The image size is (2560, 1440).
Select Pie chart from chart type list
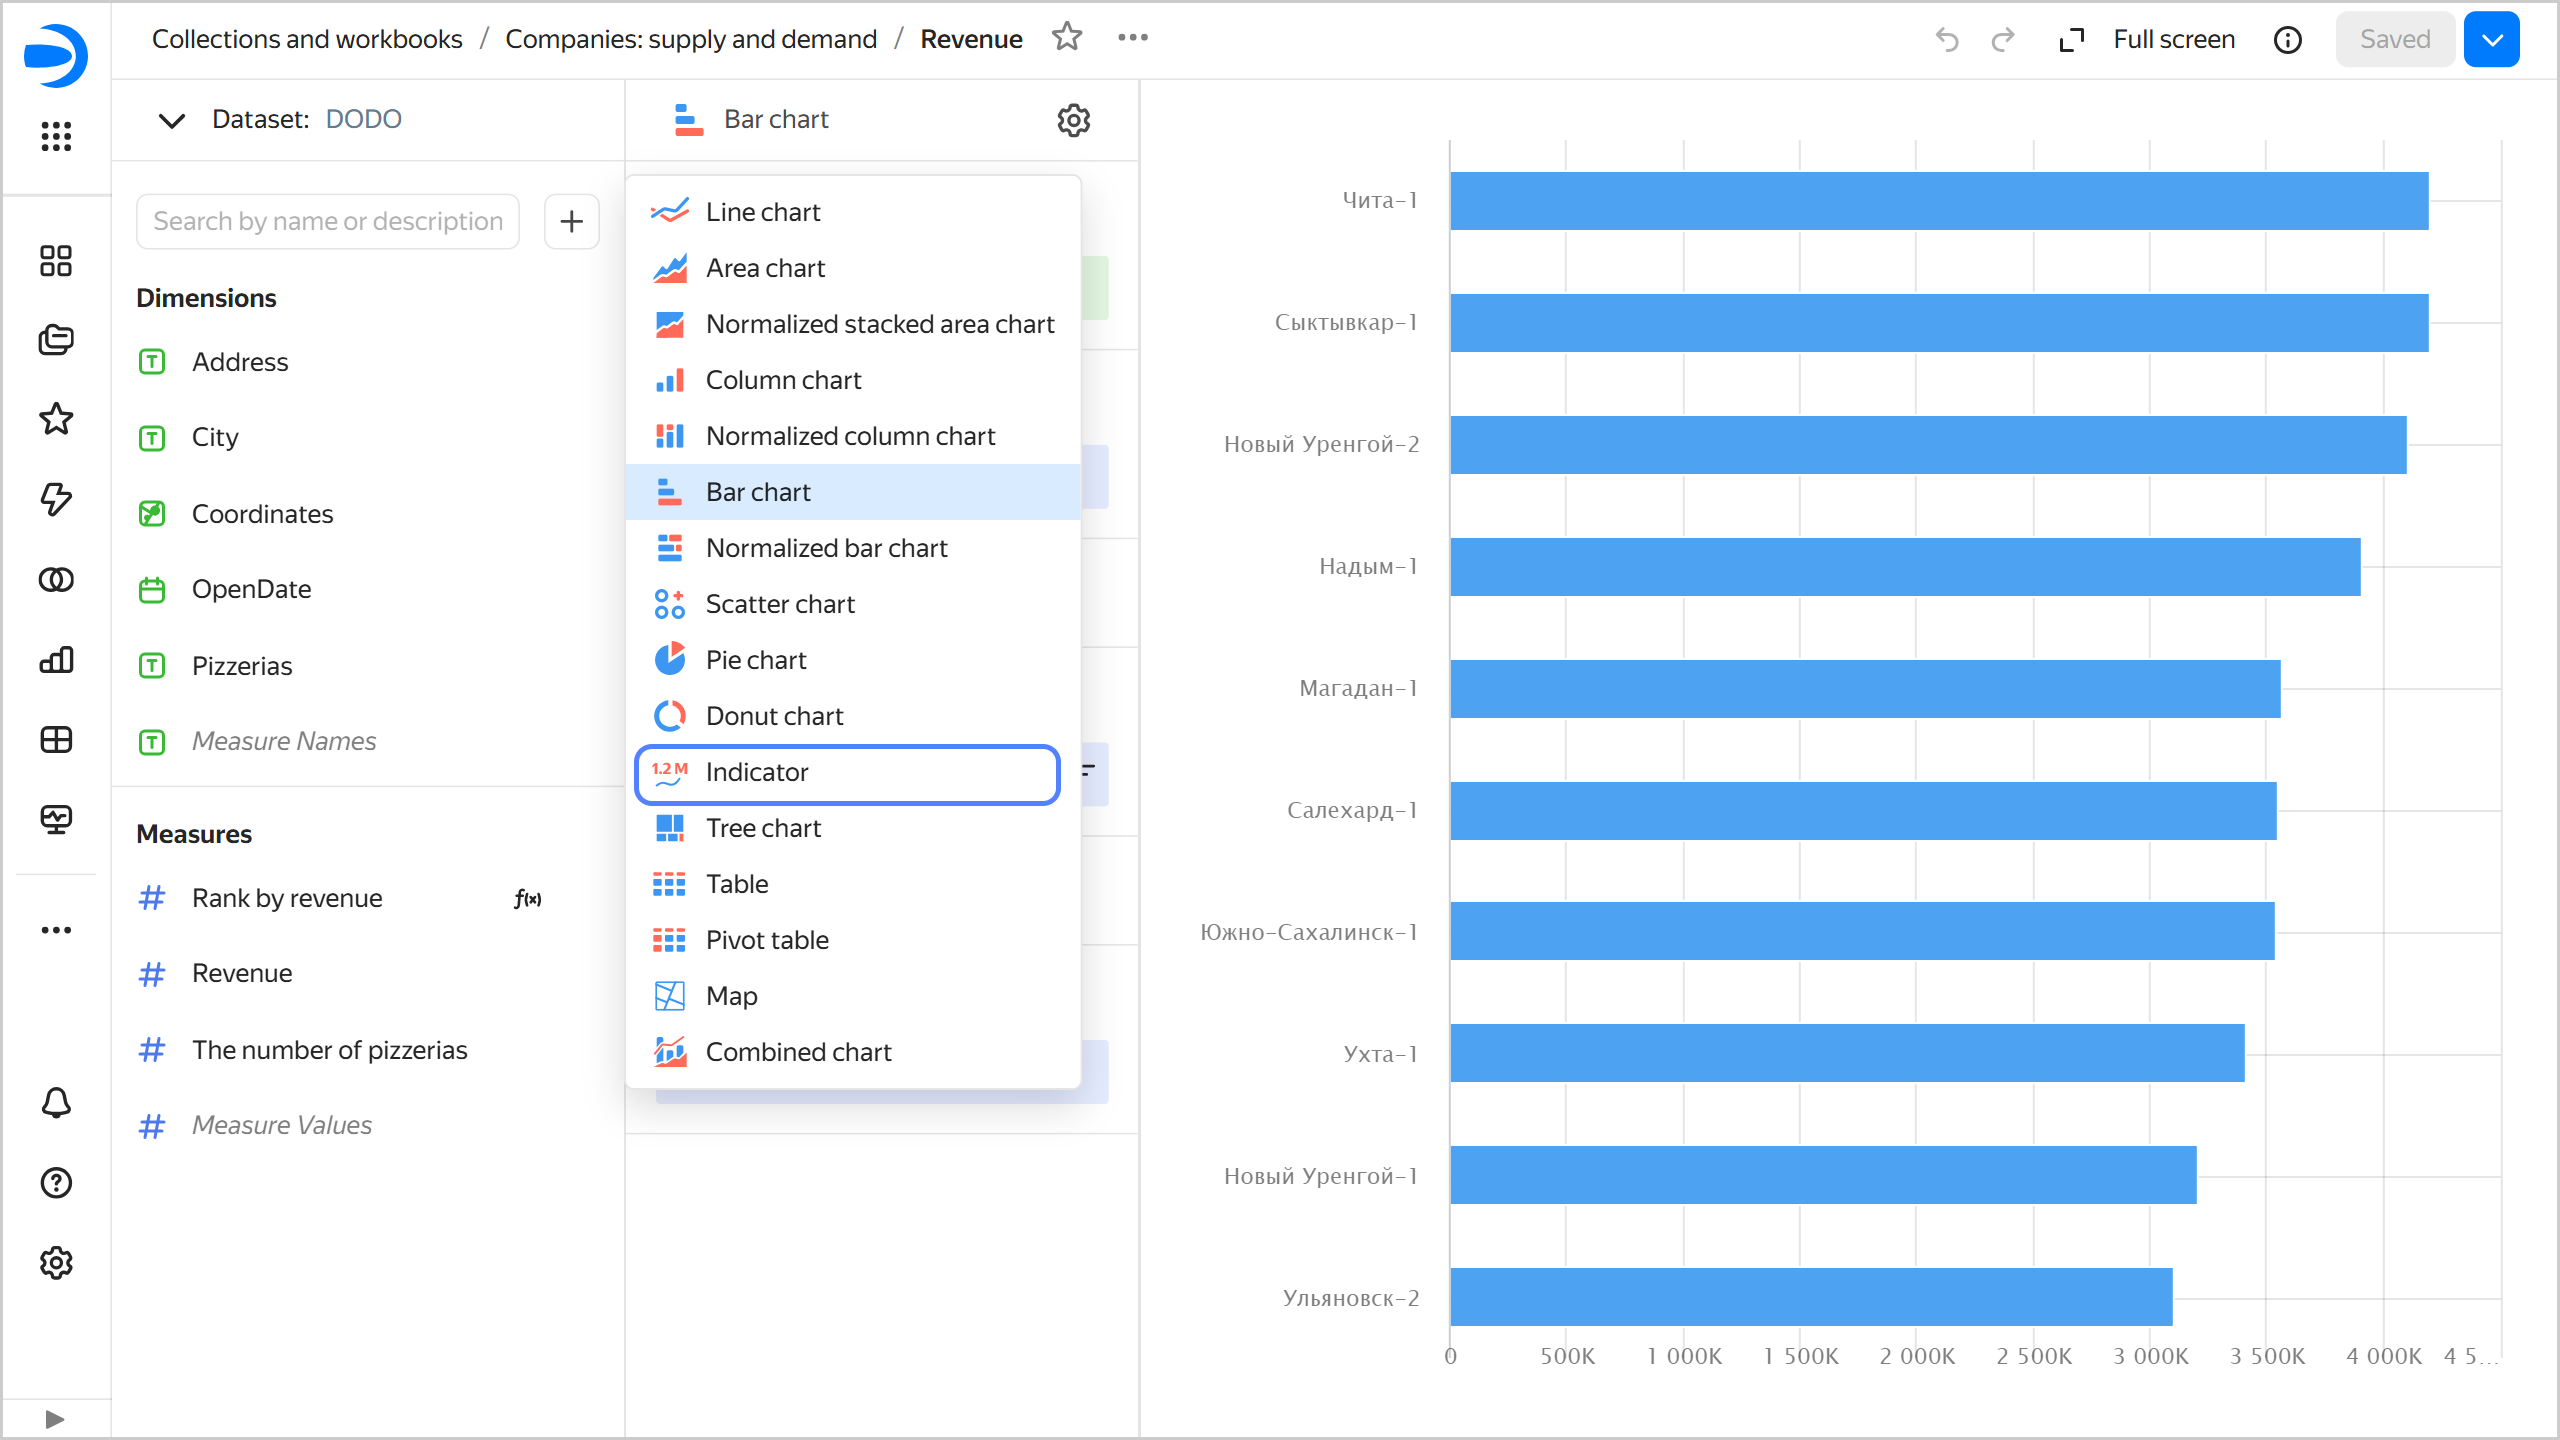pos(755,660)
